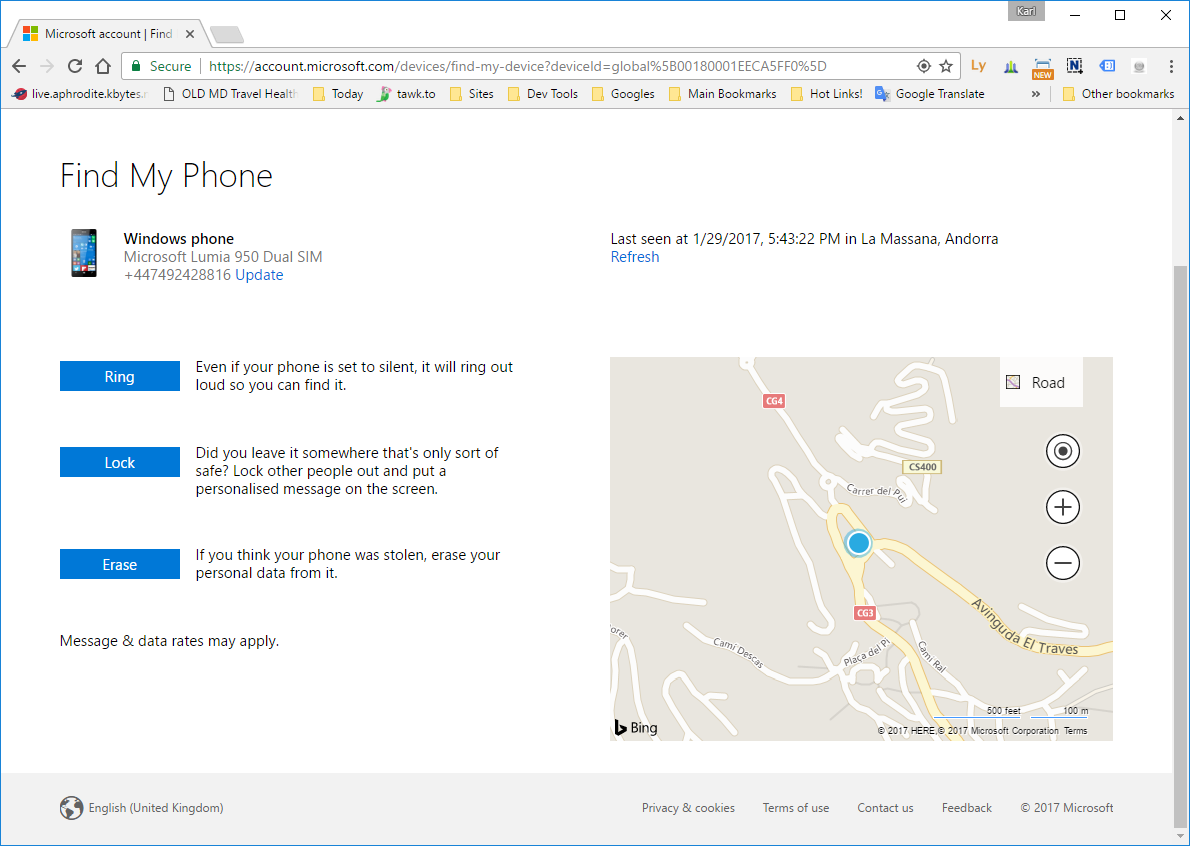Open Terms of use link
The image size is (1190, 846).
tap(796, 808)
